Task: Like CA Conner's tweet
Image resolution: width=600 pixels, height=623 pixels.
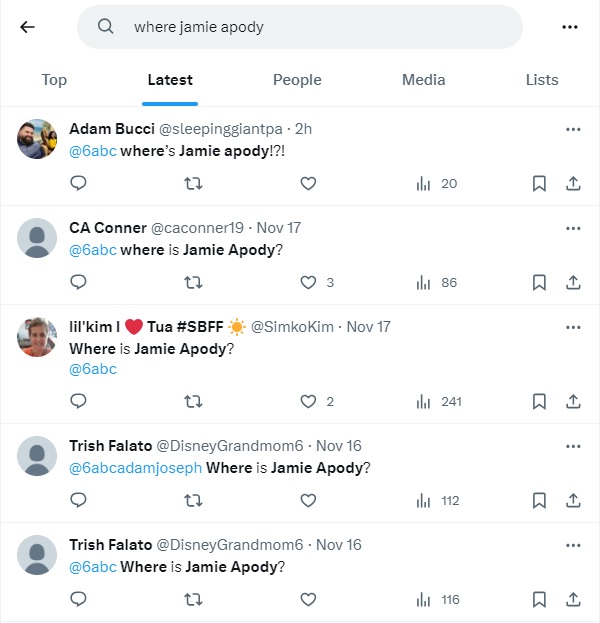Action: [308, 282]
